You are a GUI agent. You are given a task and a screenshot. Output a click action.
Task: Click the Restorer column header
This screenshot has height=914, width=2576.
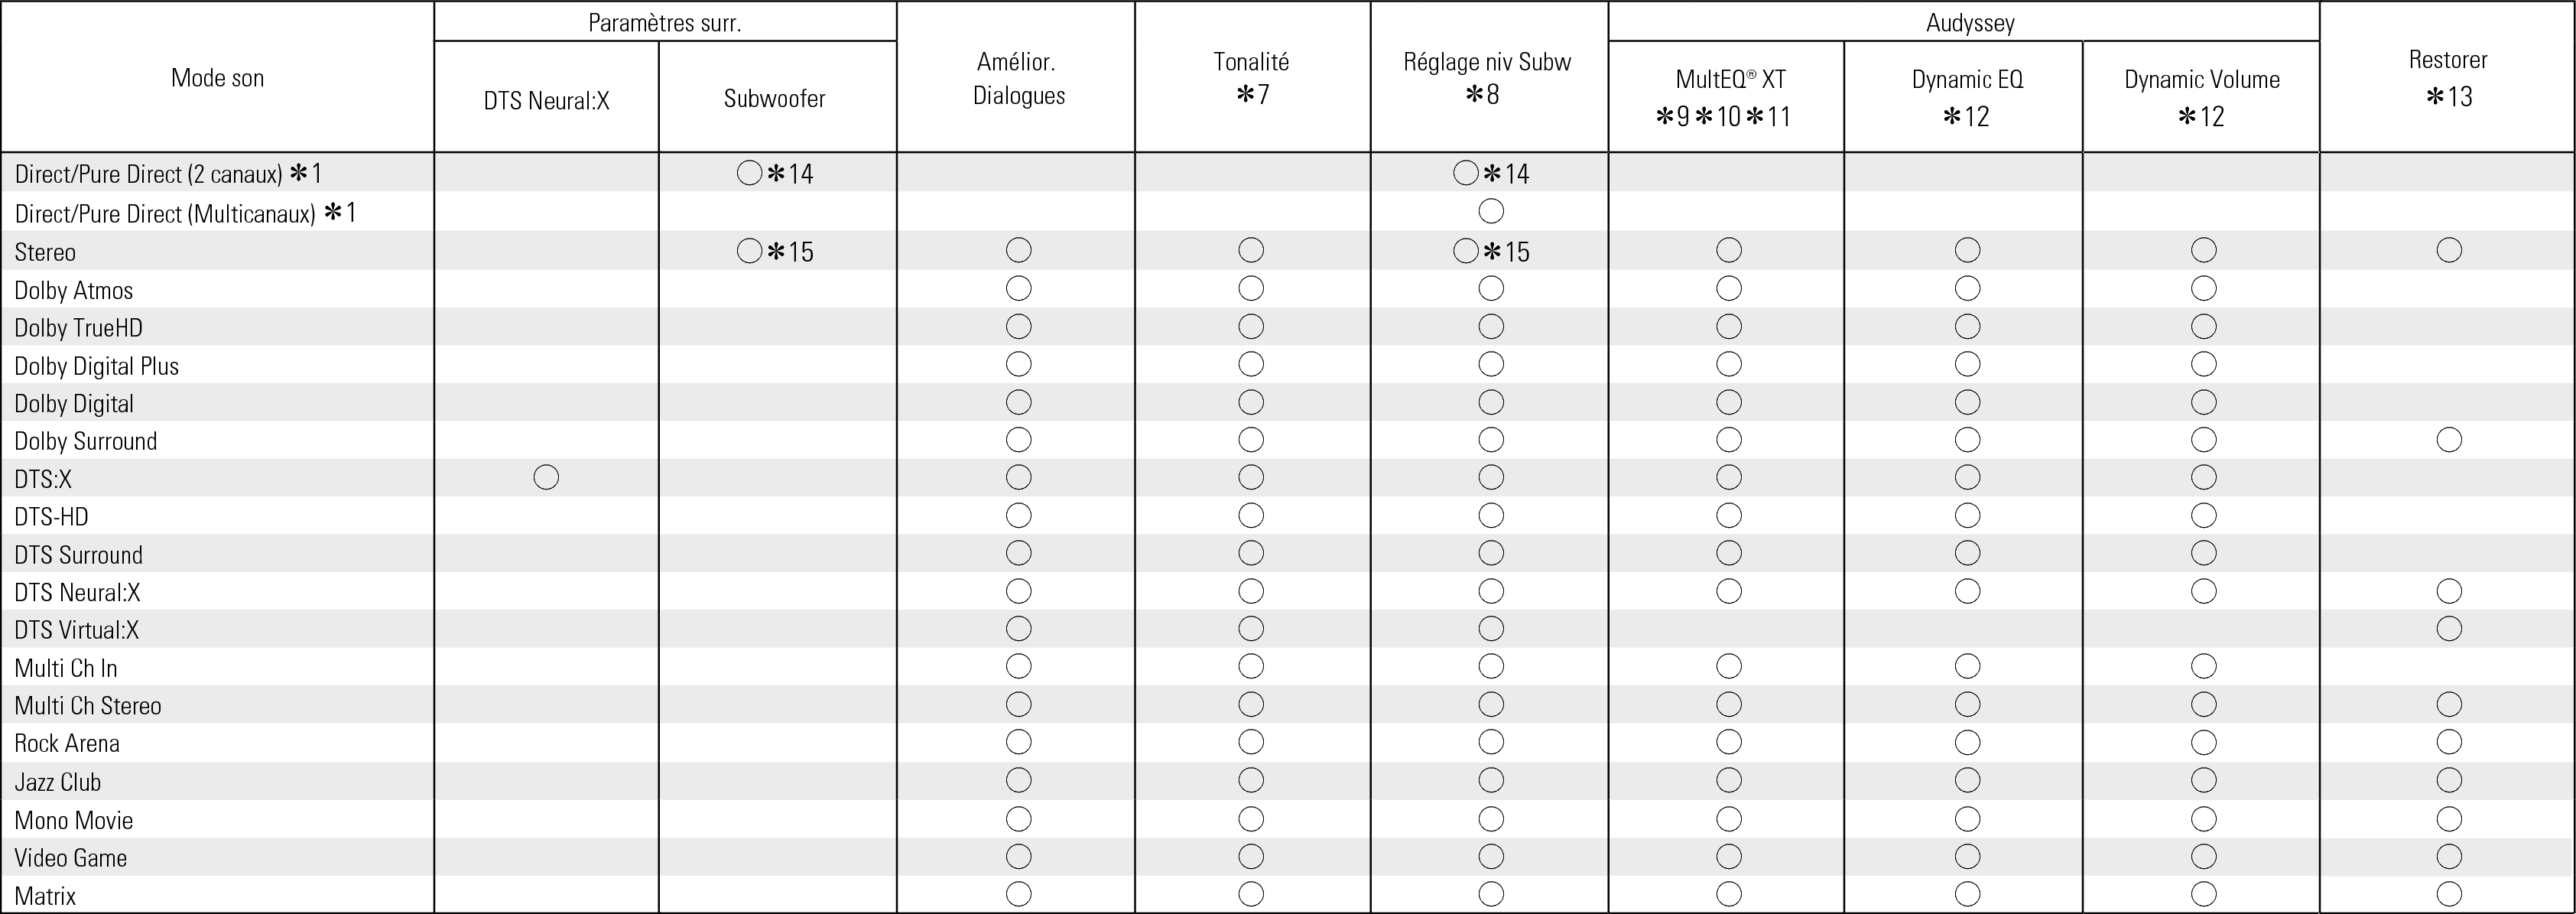click(x=2448, y=78)
